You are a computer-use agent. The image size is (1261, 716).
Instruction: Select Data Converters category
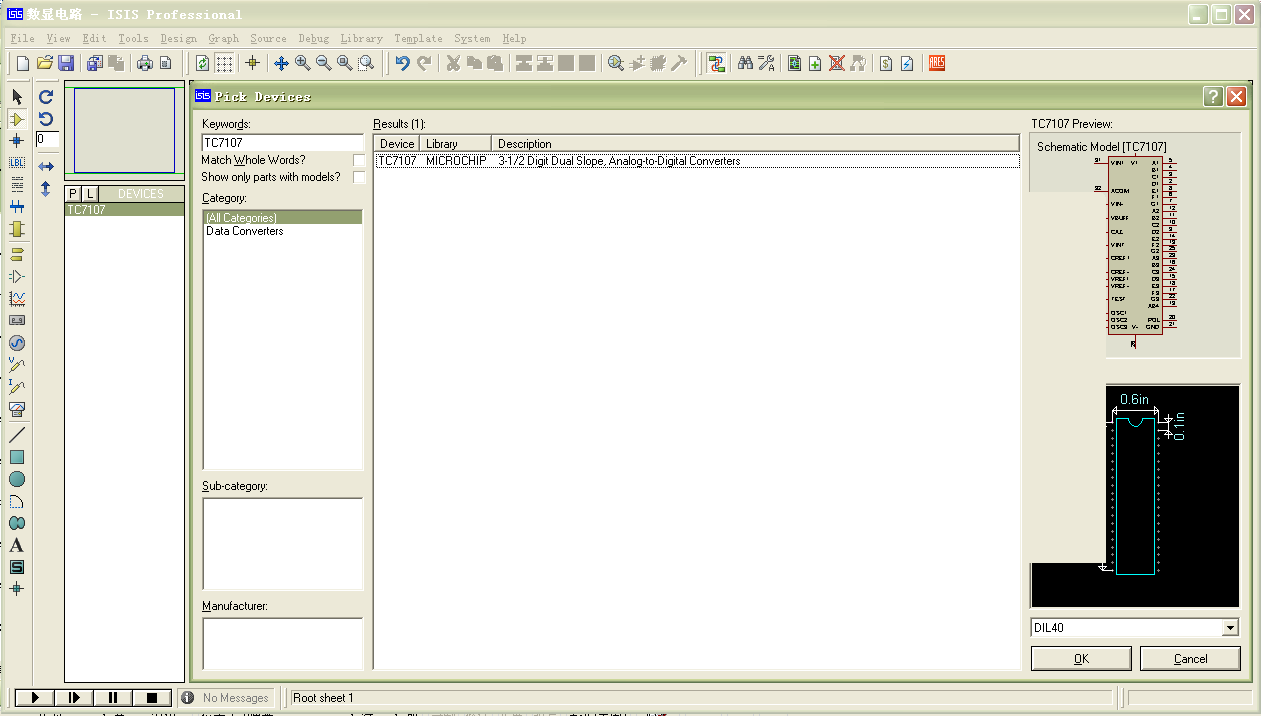pos(245,231)
